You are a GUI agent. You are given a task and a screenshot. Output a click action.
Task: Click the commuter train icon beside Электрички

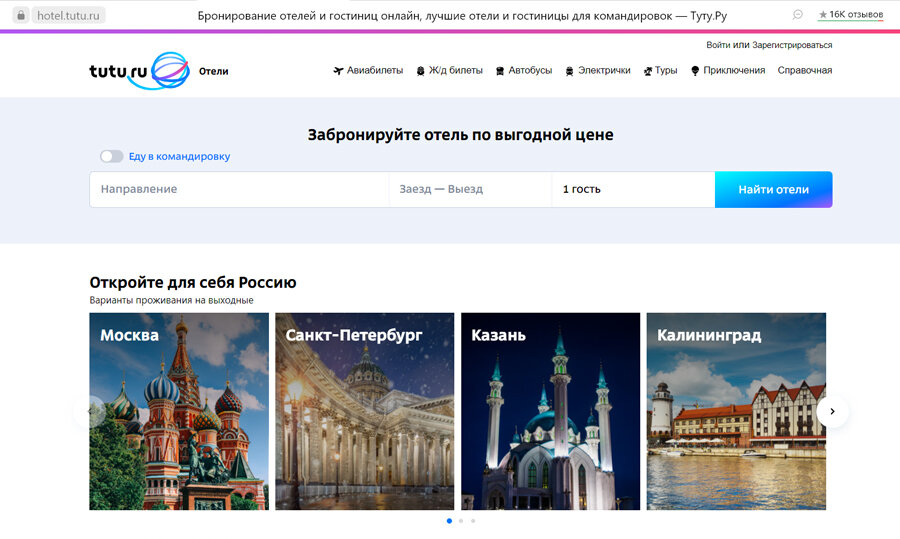[569, 71]
